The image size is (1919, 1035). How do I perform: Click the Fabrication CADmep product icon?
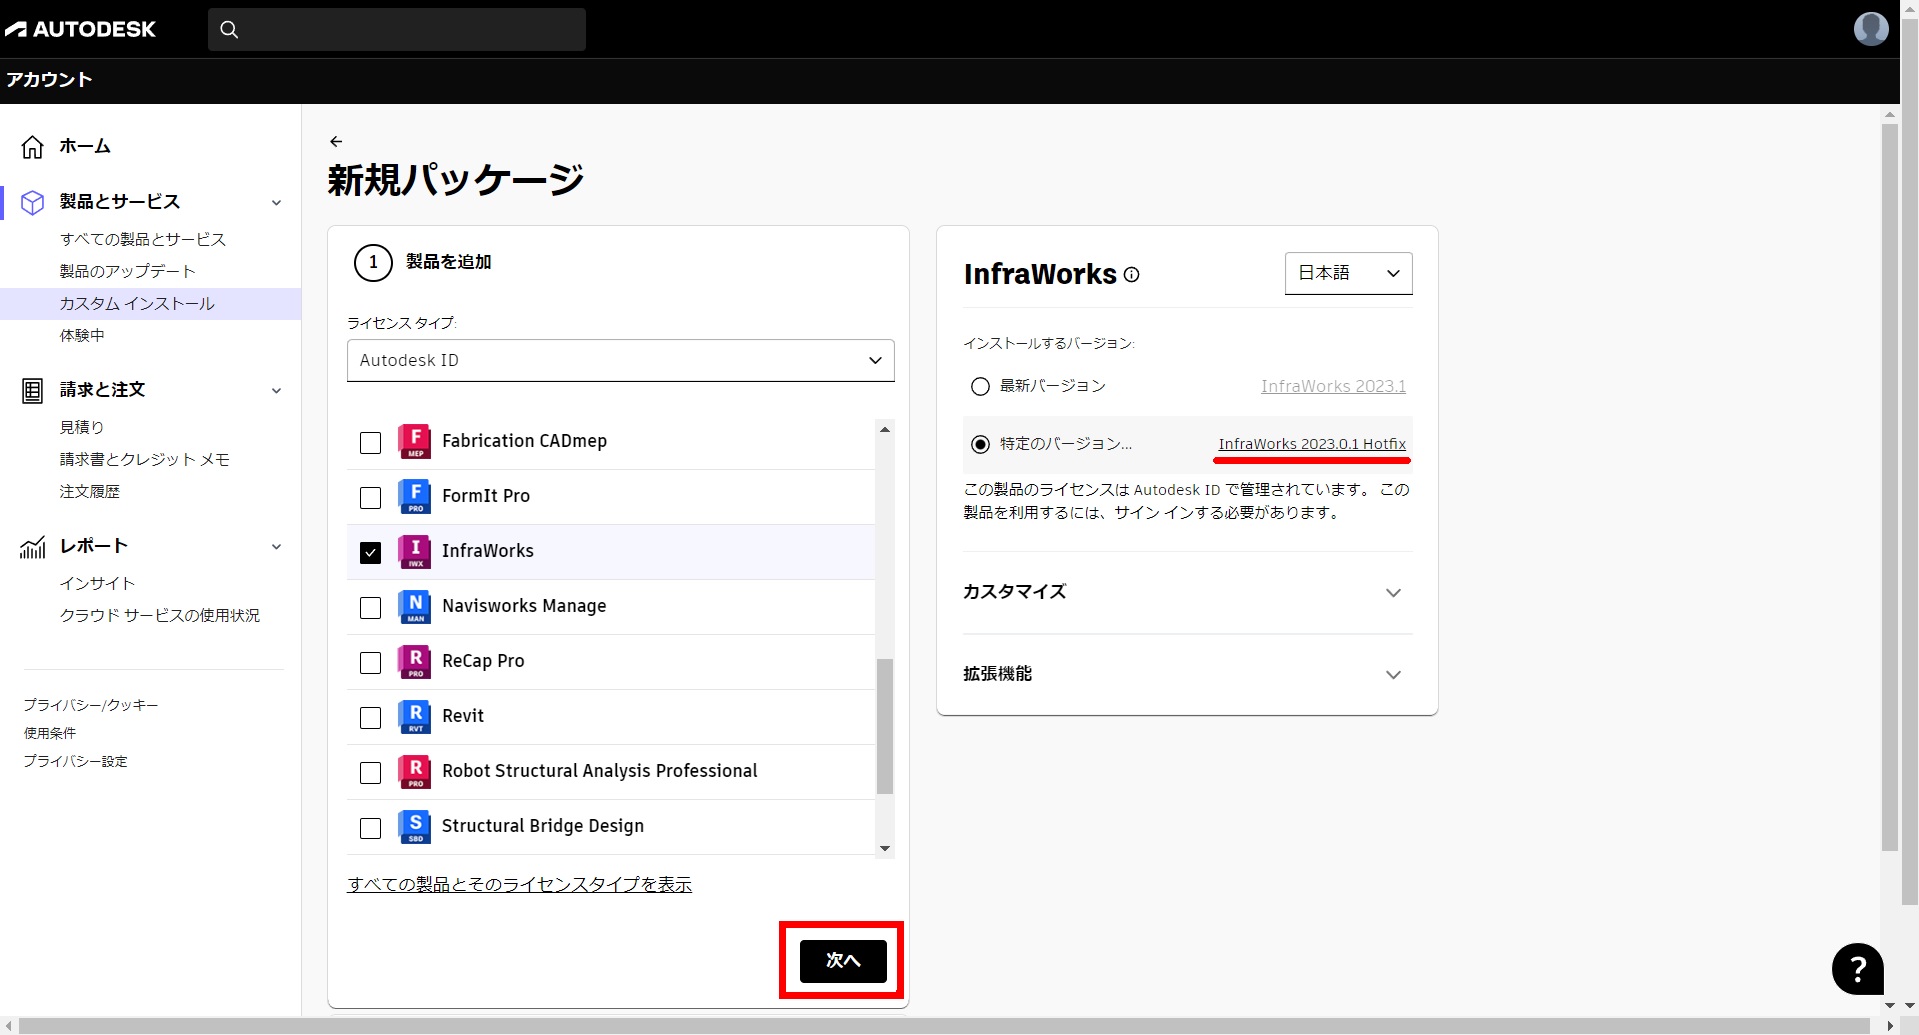(414, 441)
